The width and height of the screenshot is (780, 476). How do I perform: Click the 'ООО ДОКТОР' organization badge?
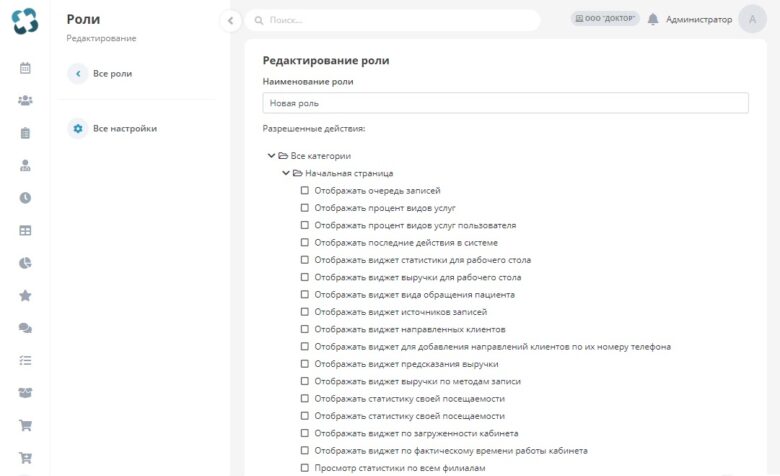coord(605,18)
